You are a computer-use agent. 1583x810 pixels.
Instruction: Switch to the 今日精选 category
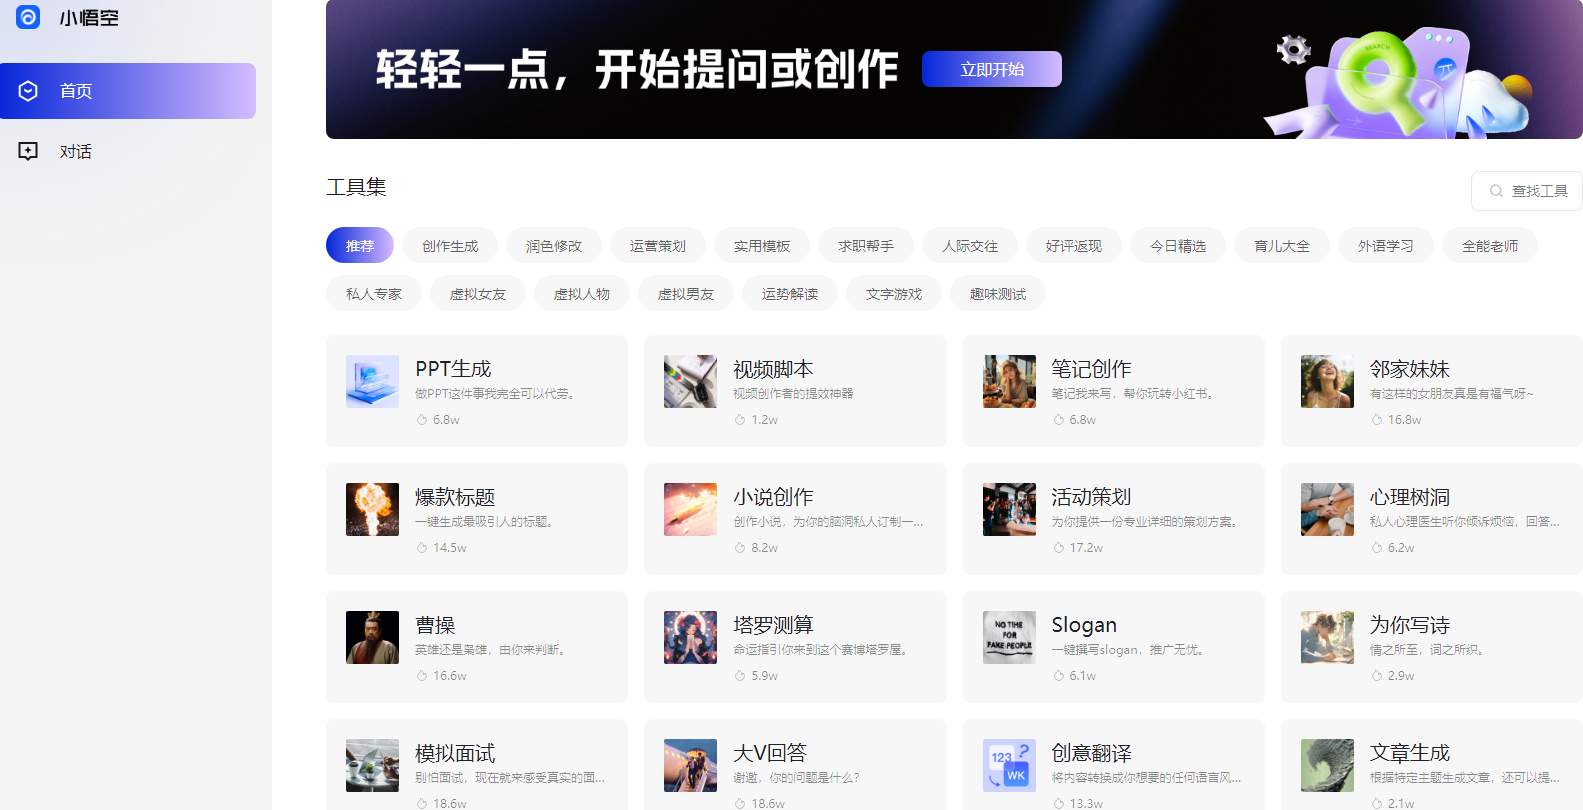(1178, 246)
